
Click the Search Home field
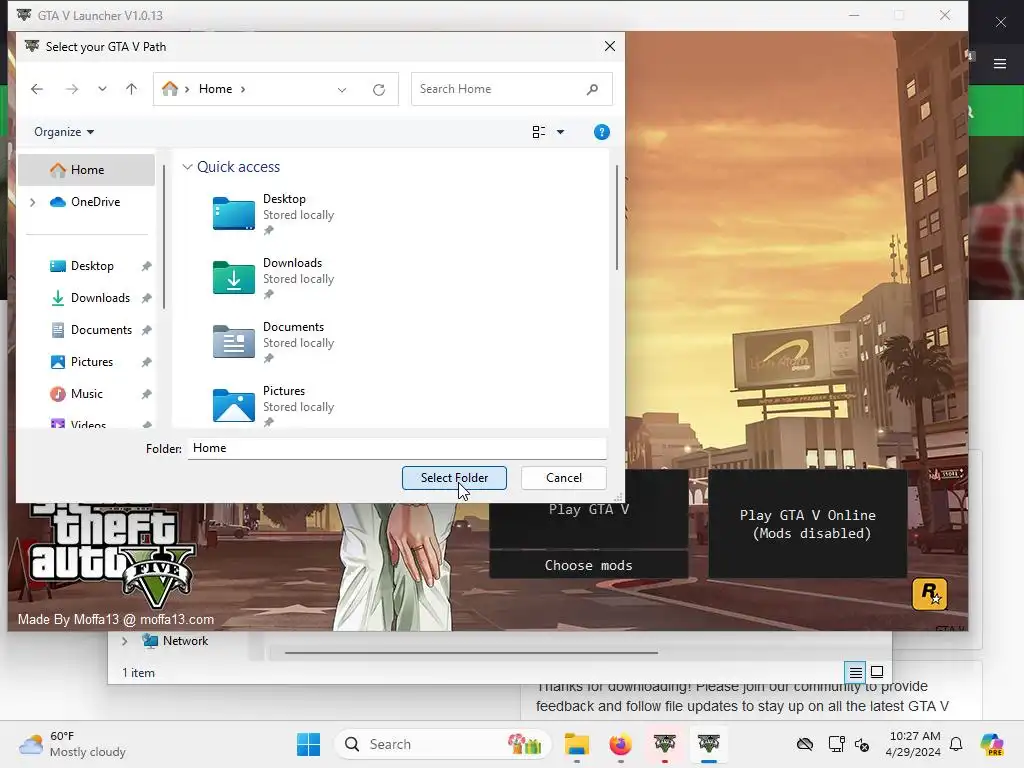point(511,89)
